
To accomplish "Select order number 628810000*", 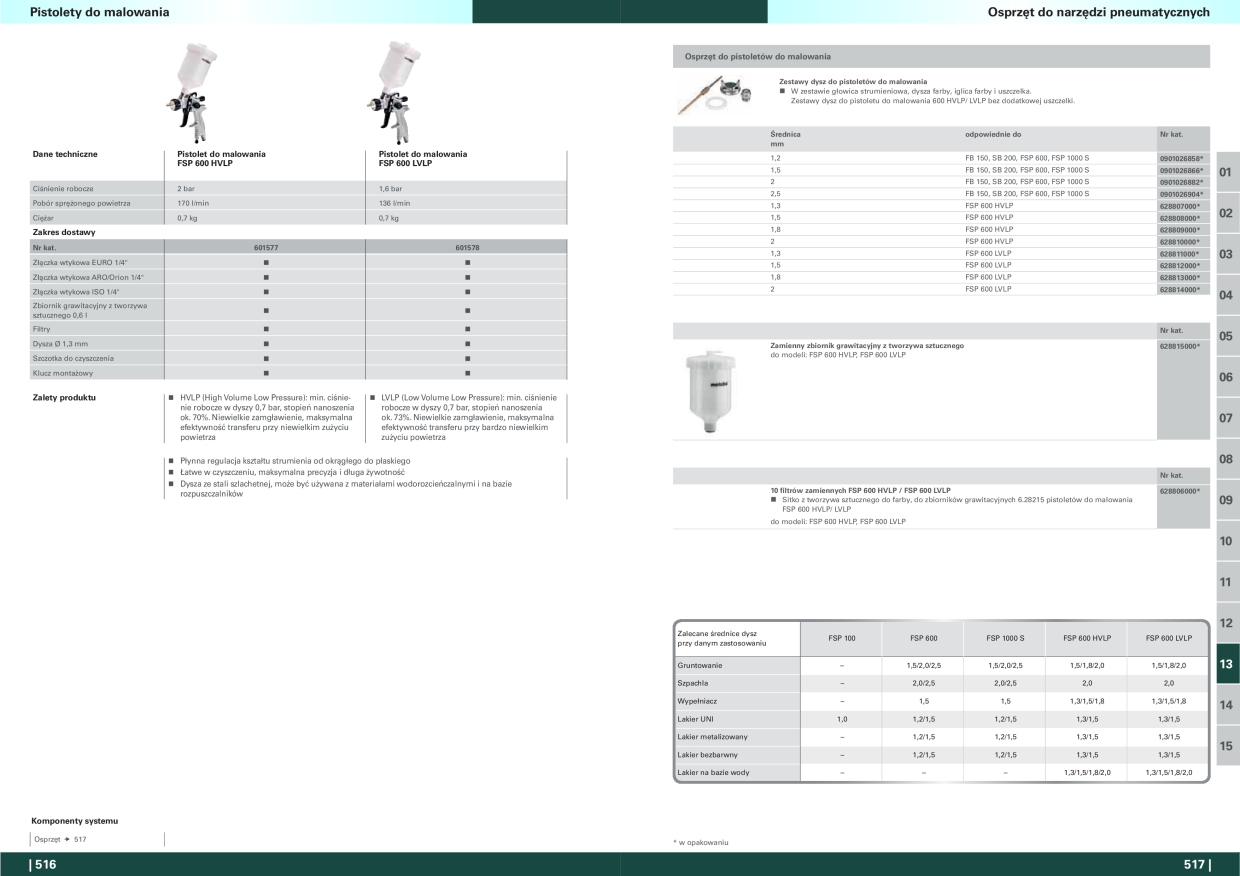I will click(x=1180, y=241).
